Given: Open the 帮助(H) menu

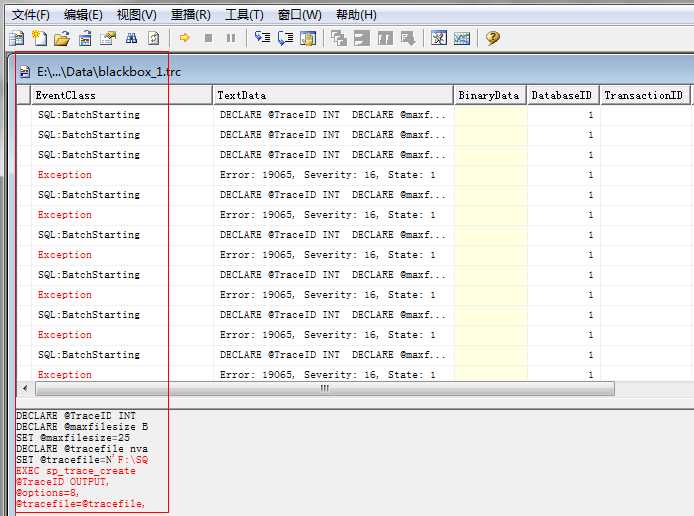Looking at the screenshot, I should point(356,15).
